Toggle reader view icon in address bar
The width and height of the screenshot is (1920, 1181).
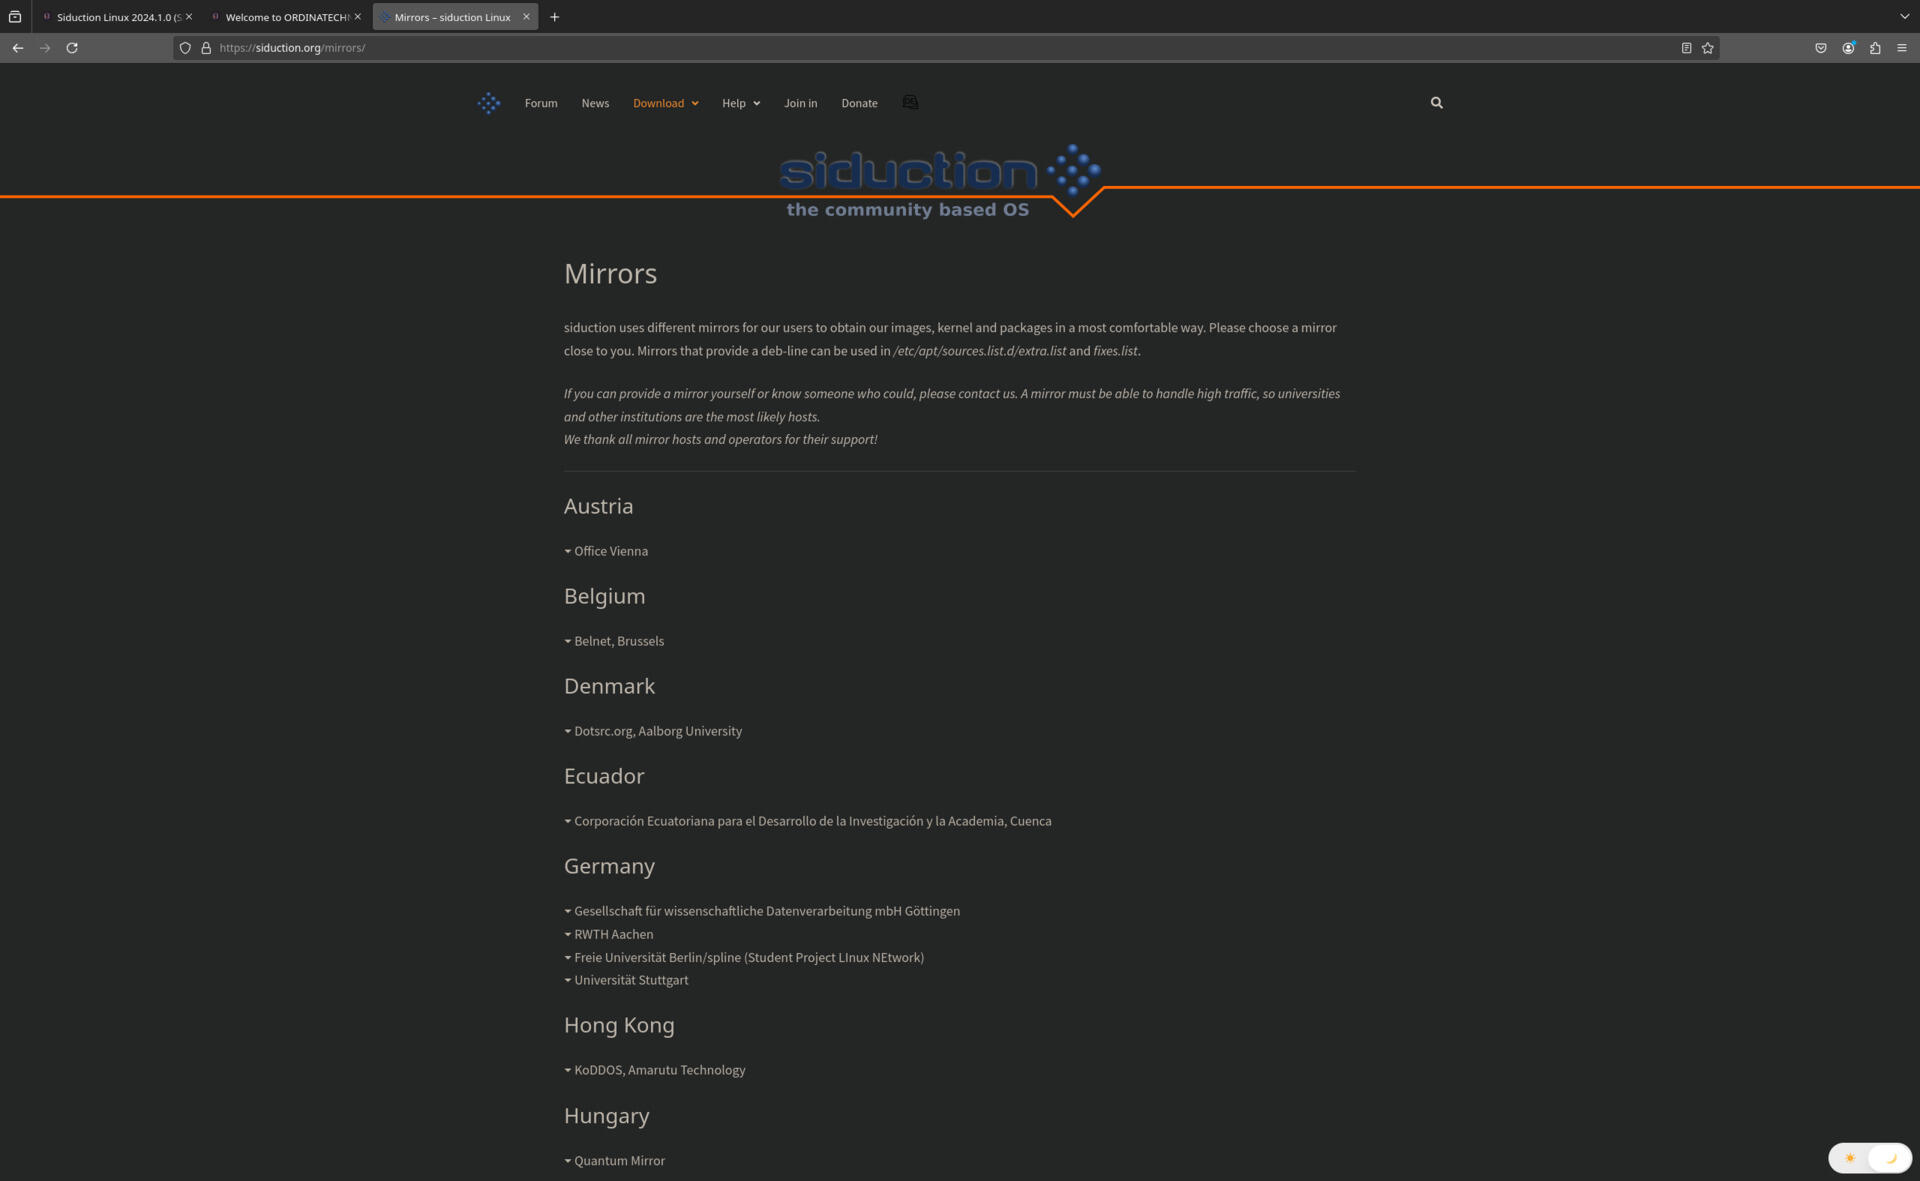[x=1686, y=48]
